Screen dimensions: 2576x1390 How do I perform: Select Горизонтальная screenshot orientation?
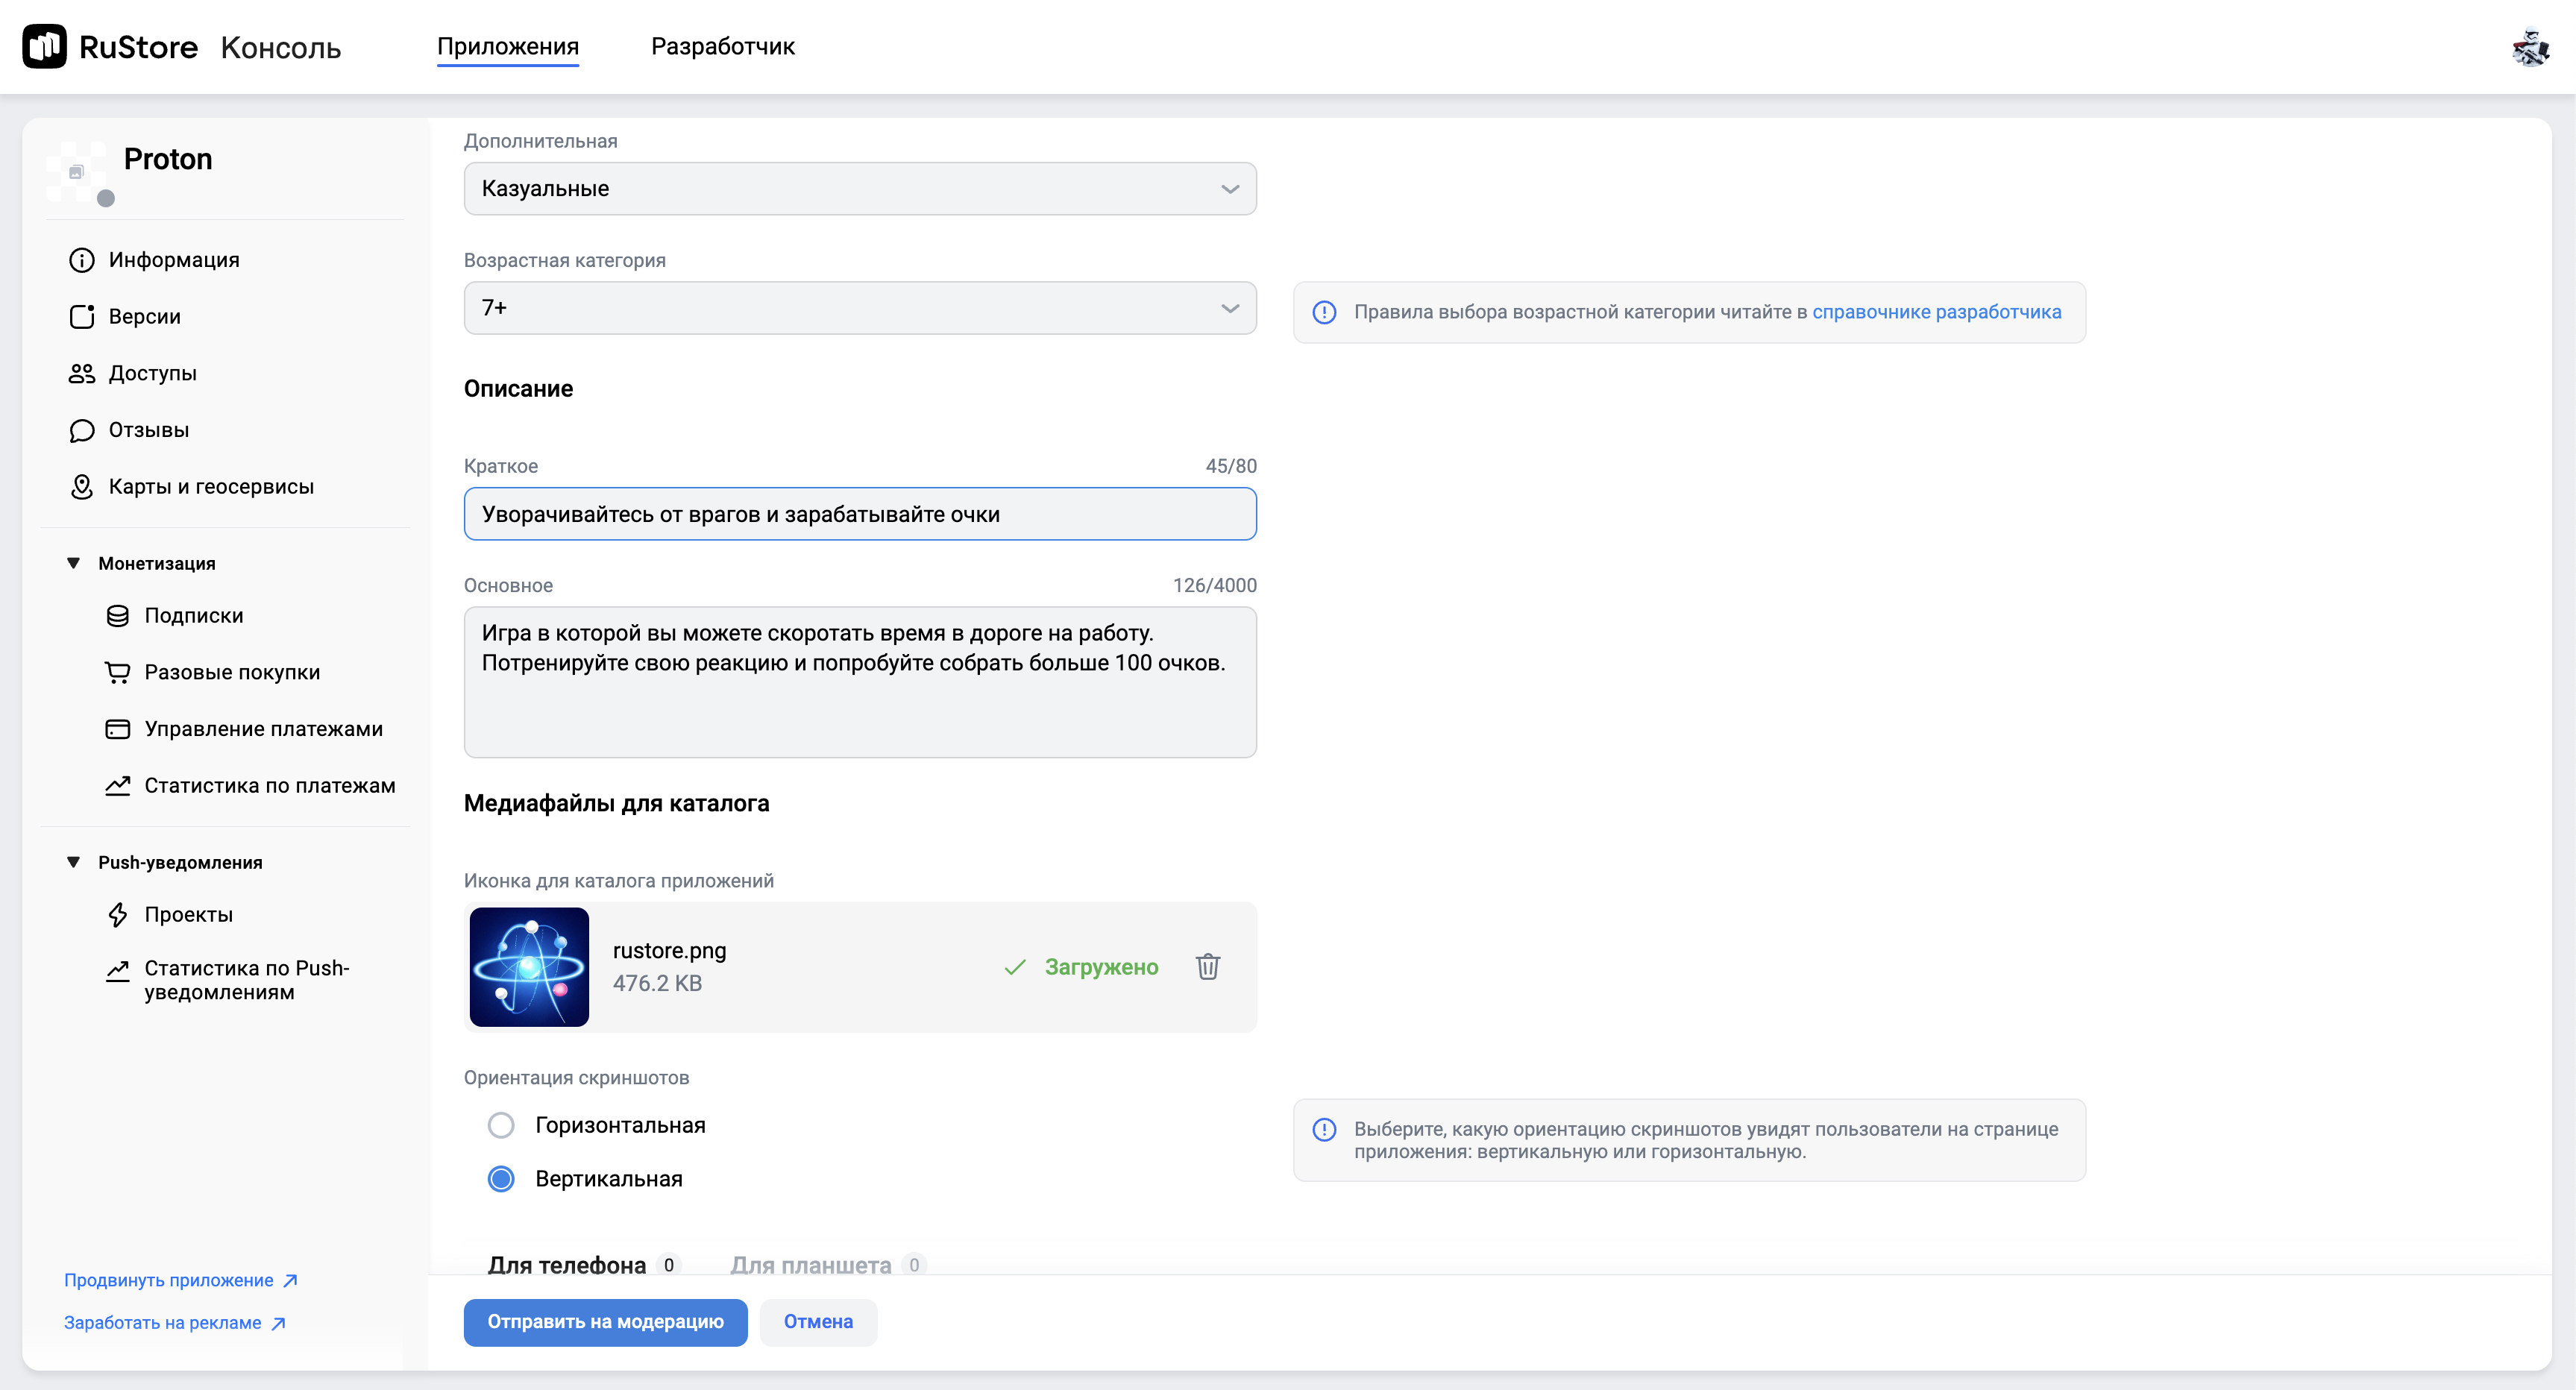point(501,1126)
